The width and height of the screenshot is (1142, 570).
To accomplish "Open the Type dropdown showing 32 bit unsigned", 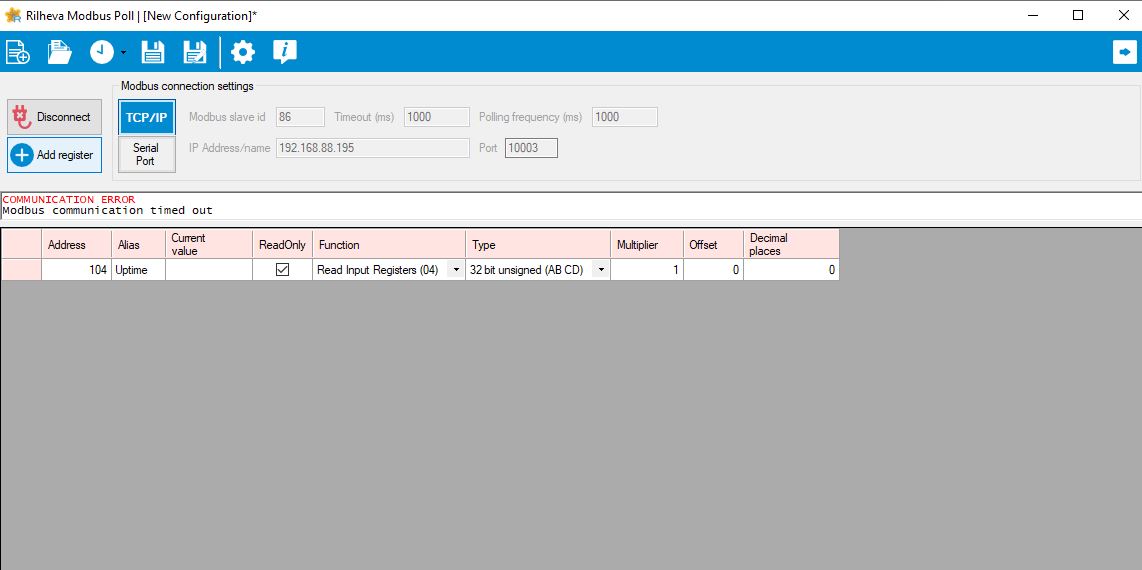I will click(x=601, y=270).
